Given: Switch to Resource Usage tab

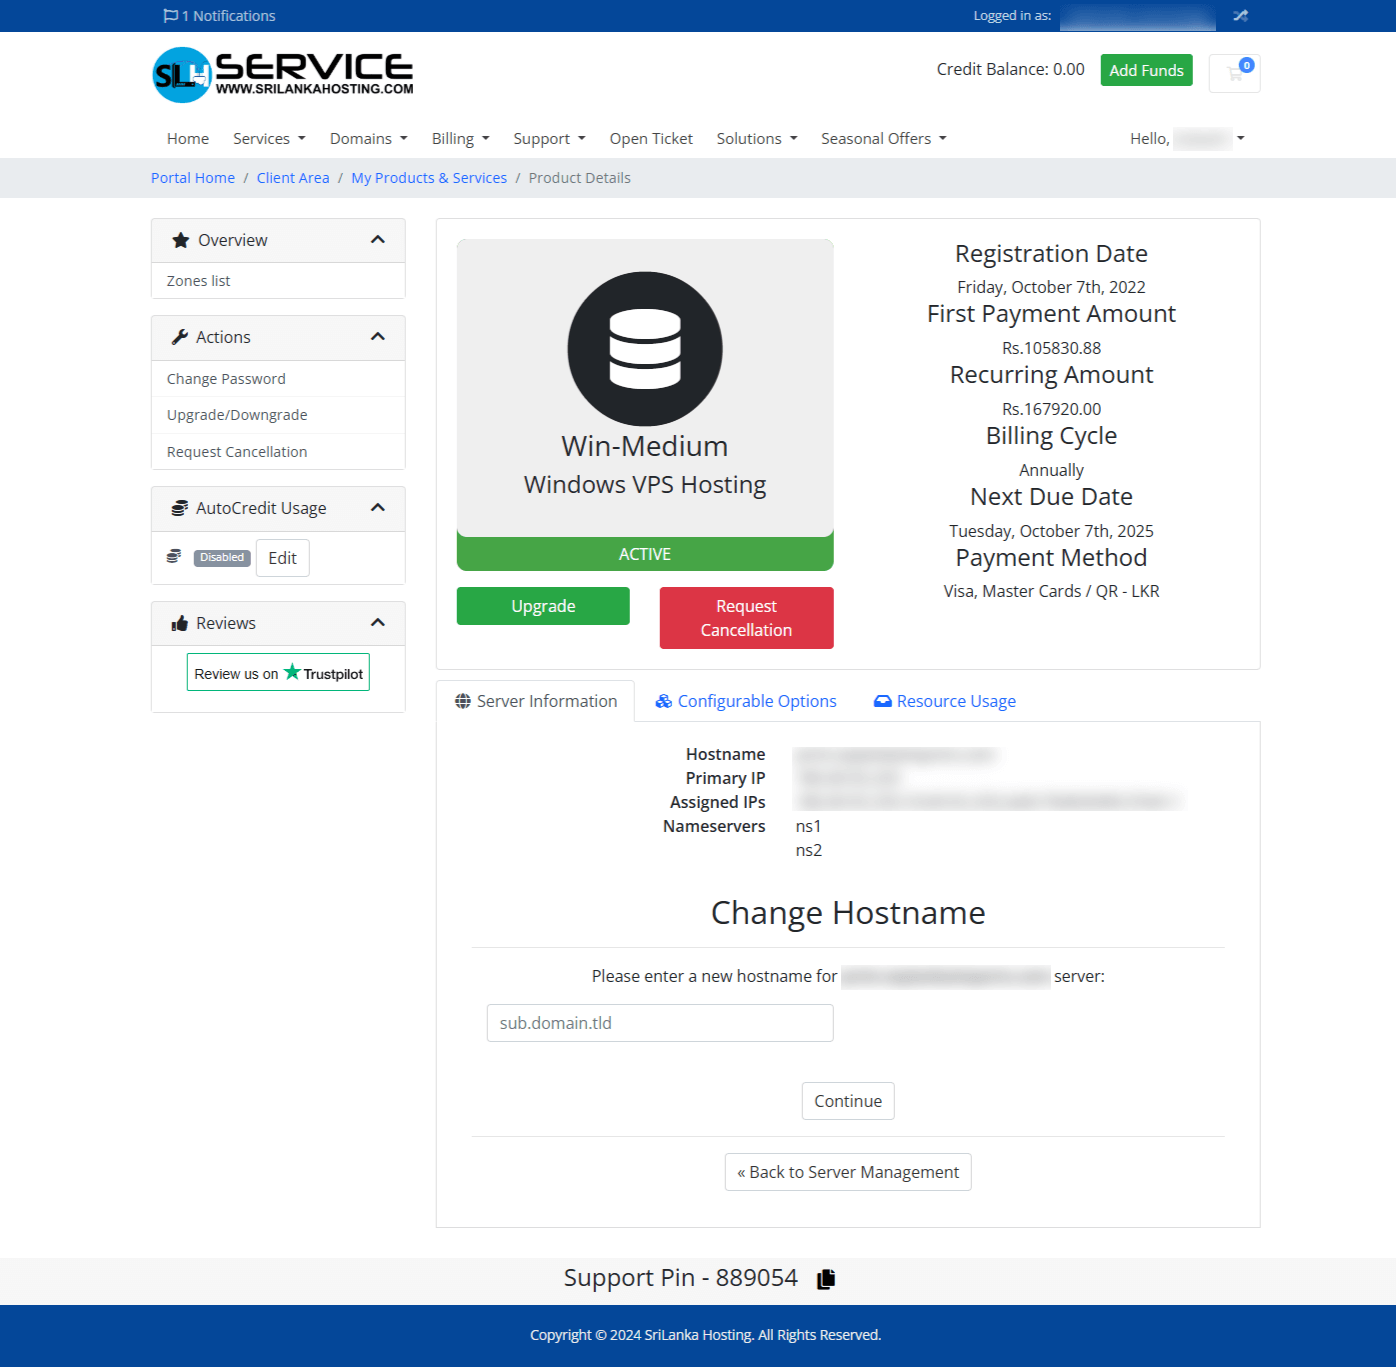Looking at the screenshot, I should (x=945, y=701).
